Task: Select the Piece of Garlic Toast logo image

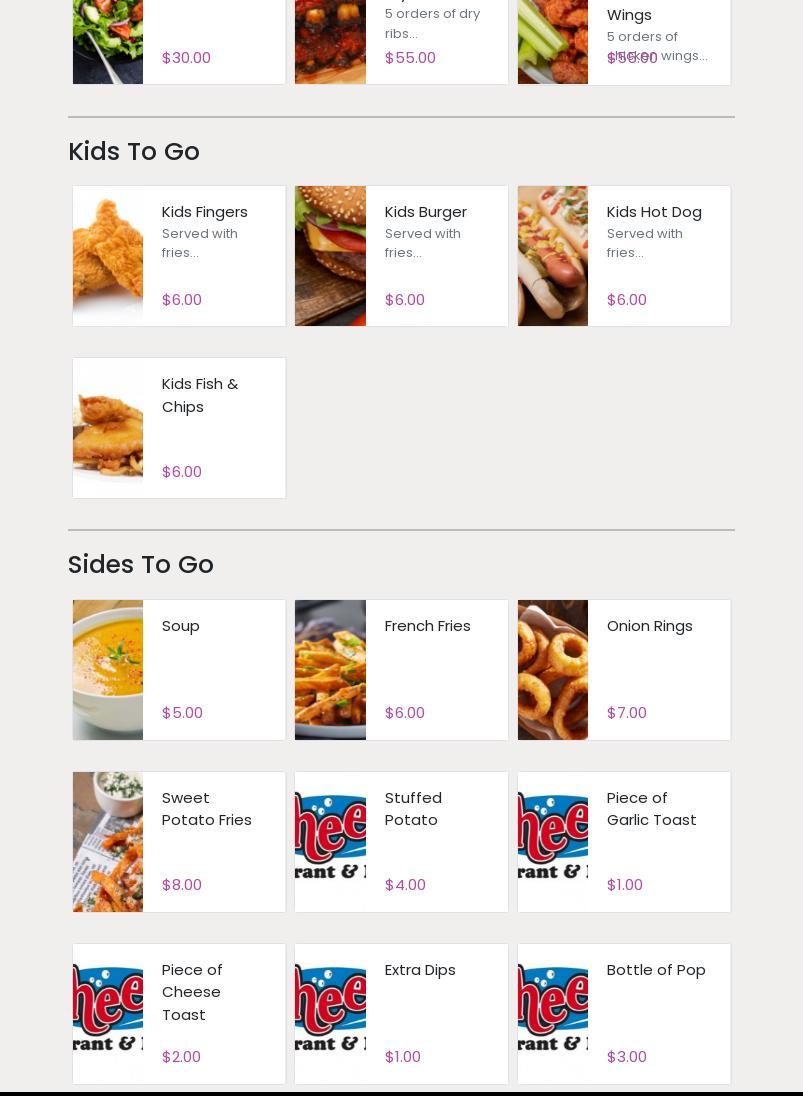Action: pyautogui.click(x=553, y=842)
